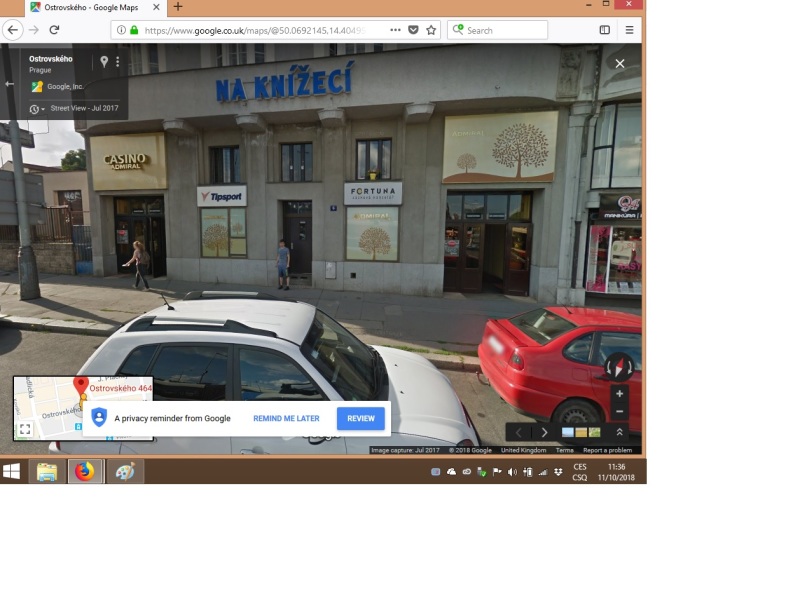800x615 pixels.
Task: Zoom out with the minus button
Action: (619, 412)
